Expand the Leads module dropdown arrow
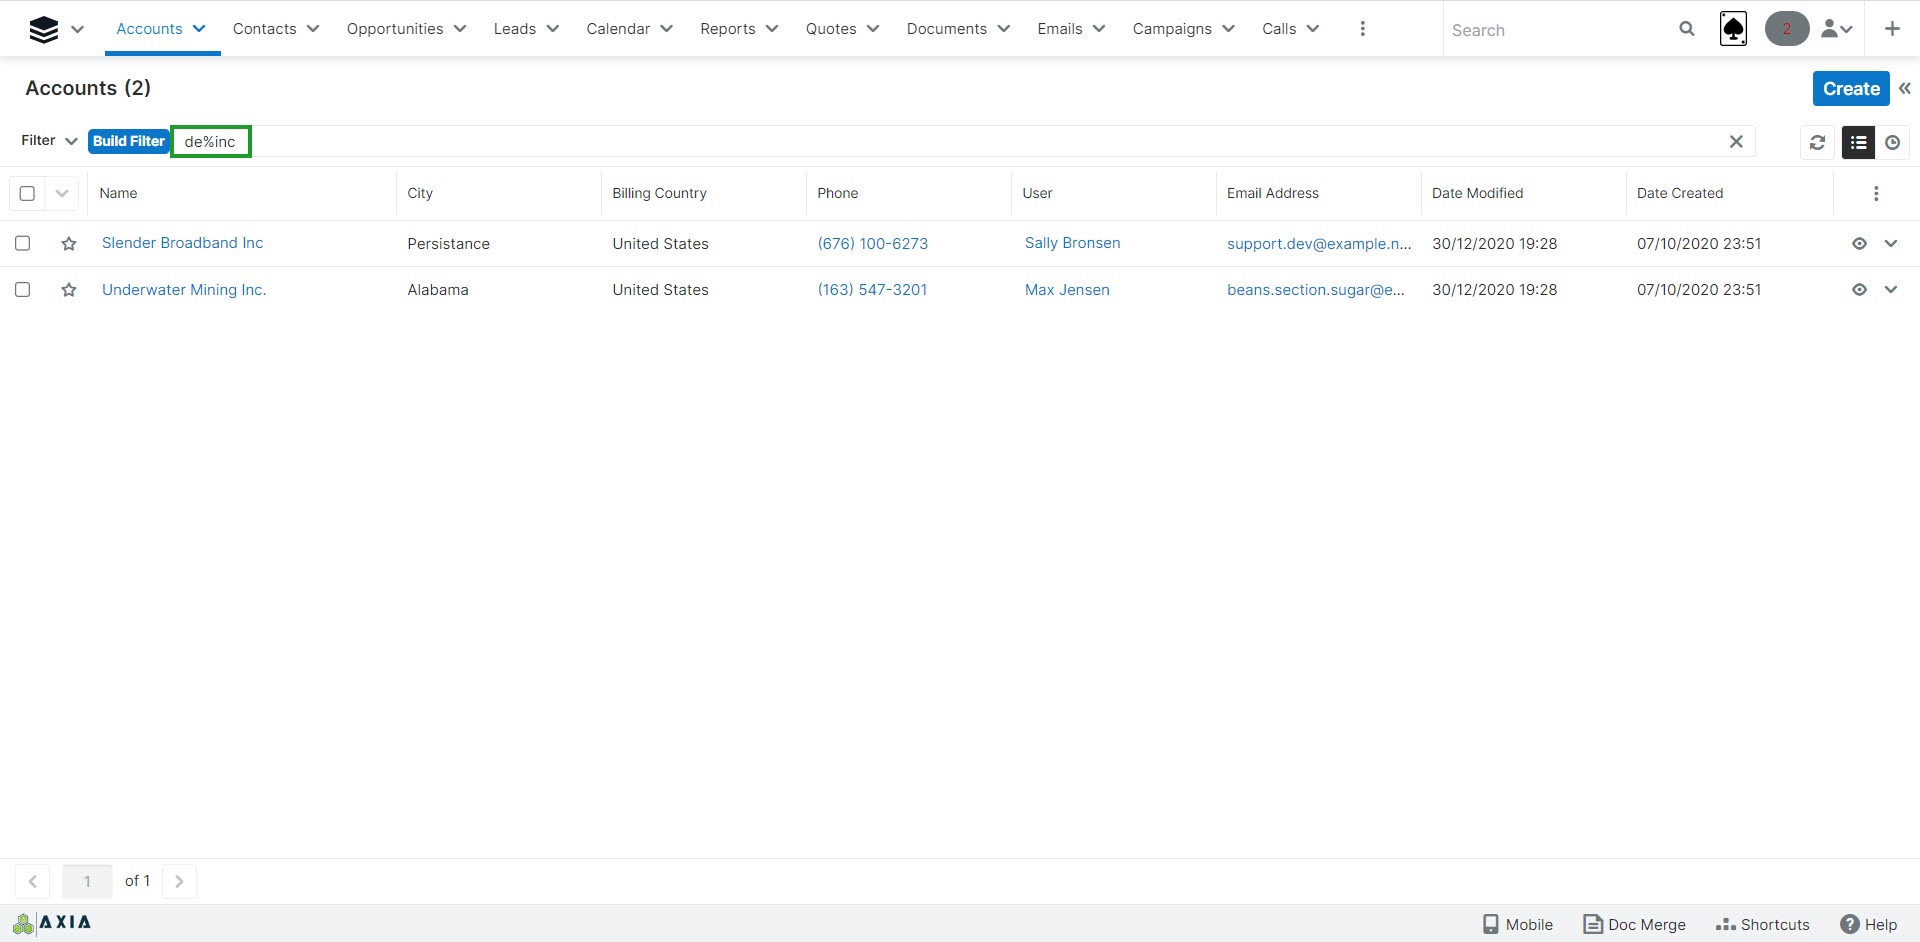 click(553, 29)
